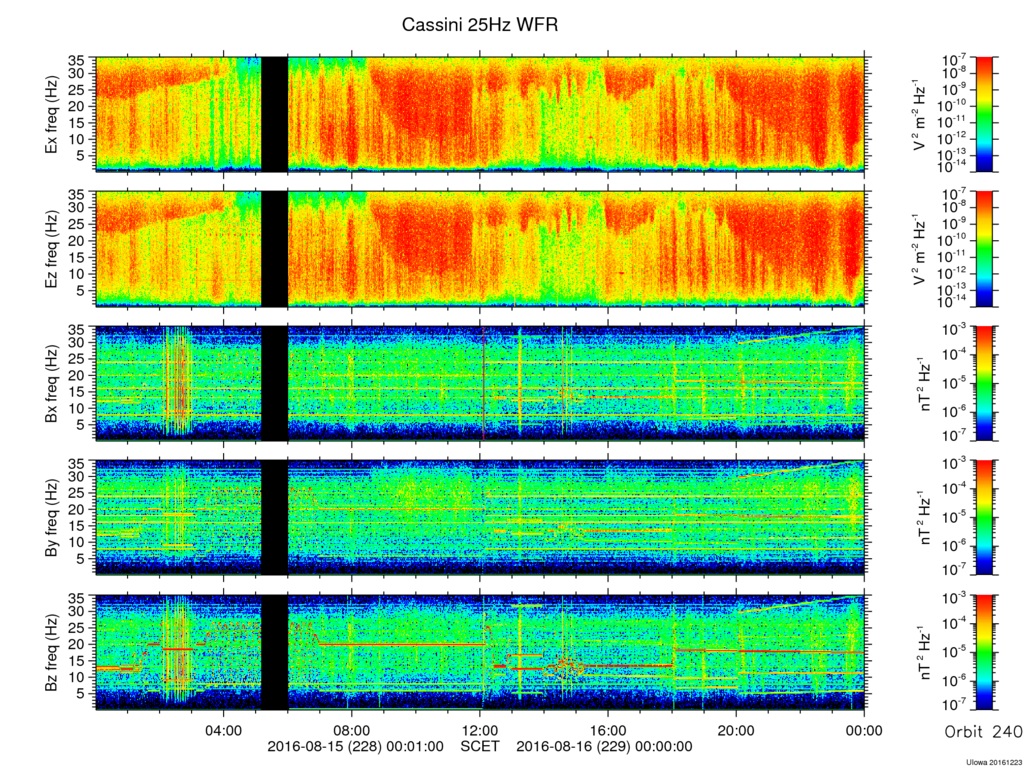Screen dimensions: 1024x767
Task: Click the "35" tick on the Ex frequency axis
Action: 77,61
